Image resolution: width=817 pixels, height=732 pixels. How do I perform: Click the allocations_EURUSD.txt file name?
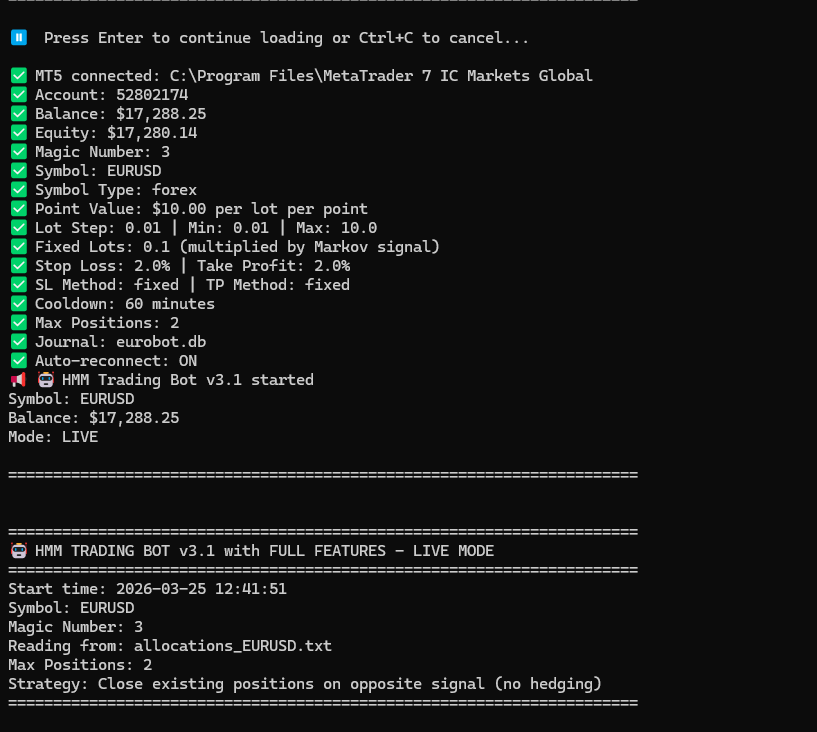[233, 646]
